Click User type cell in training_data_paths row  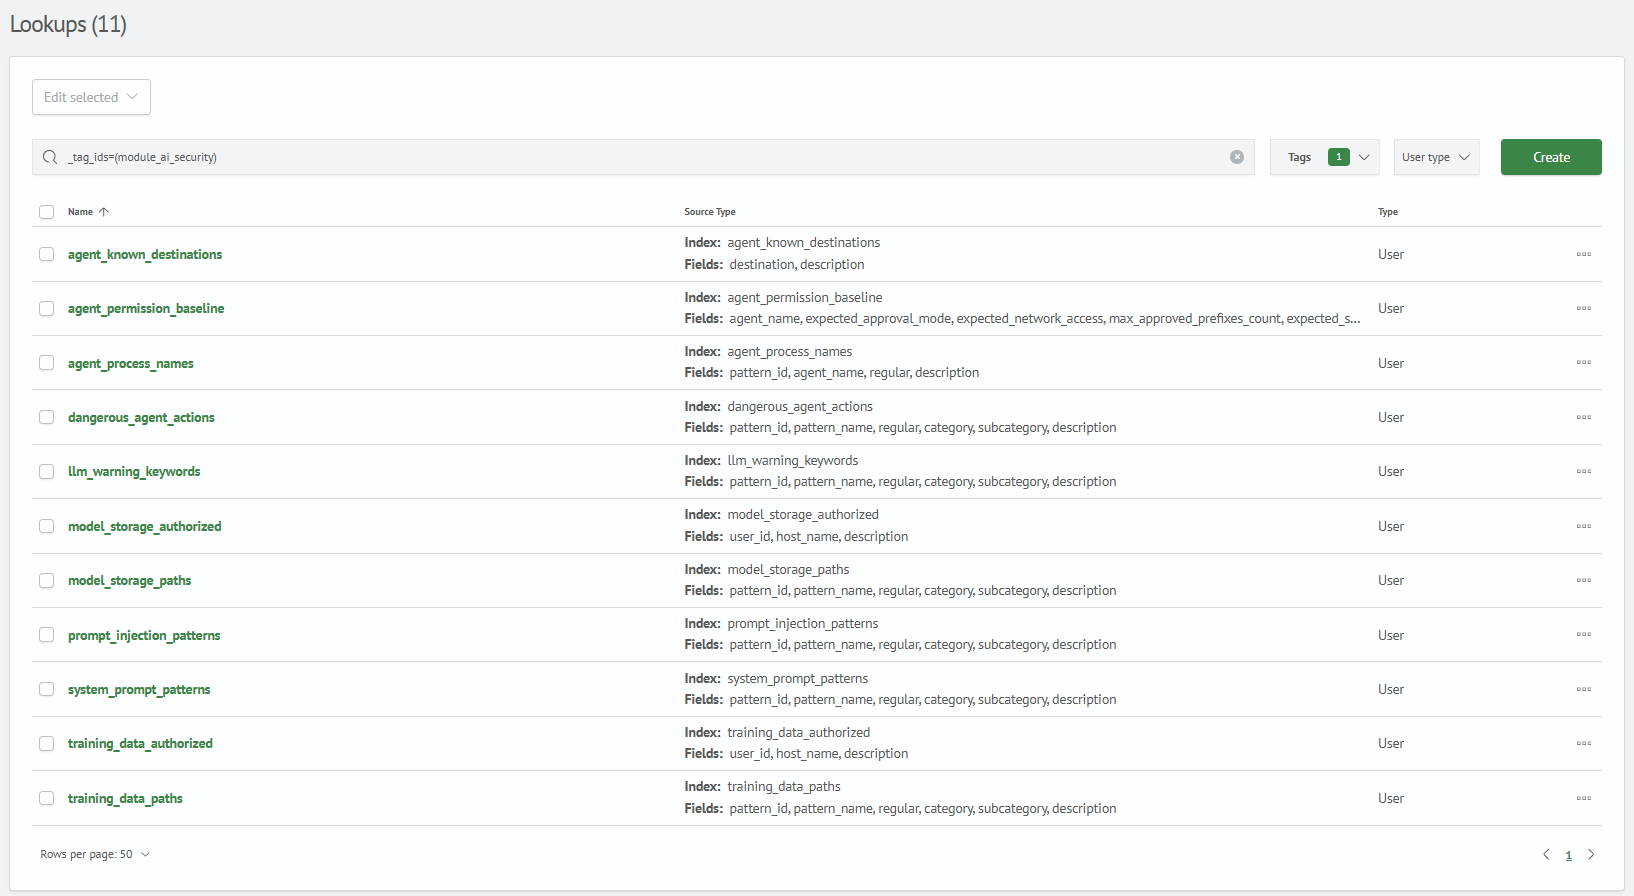click(x=1391, y=798)
